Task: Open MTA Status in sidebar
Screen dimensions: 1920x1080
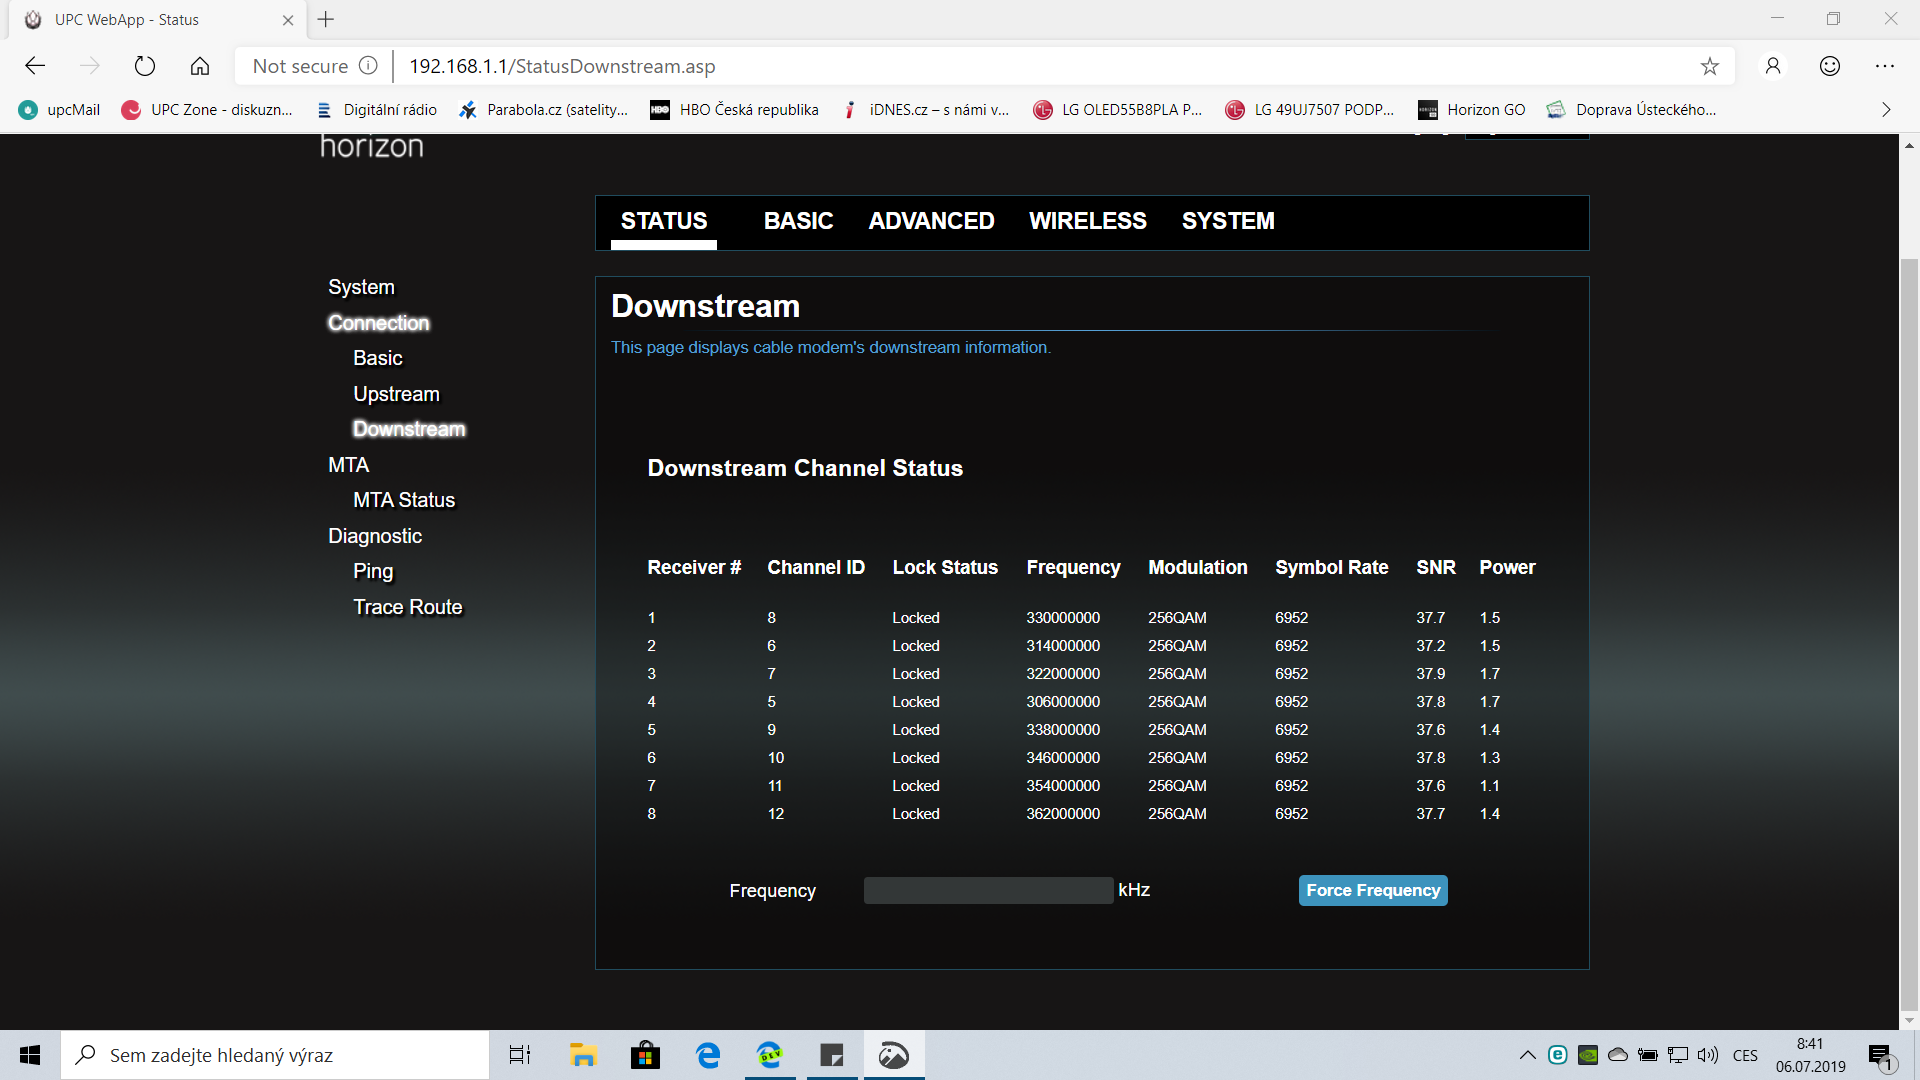Action: [x=403, y=500]
